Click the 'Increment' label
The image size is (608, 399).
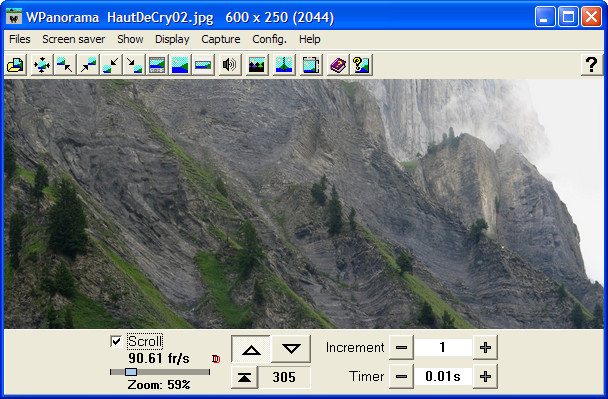355,347
